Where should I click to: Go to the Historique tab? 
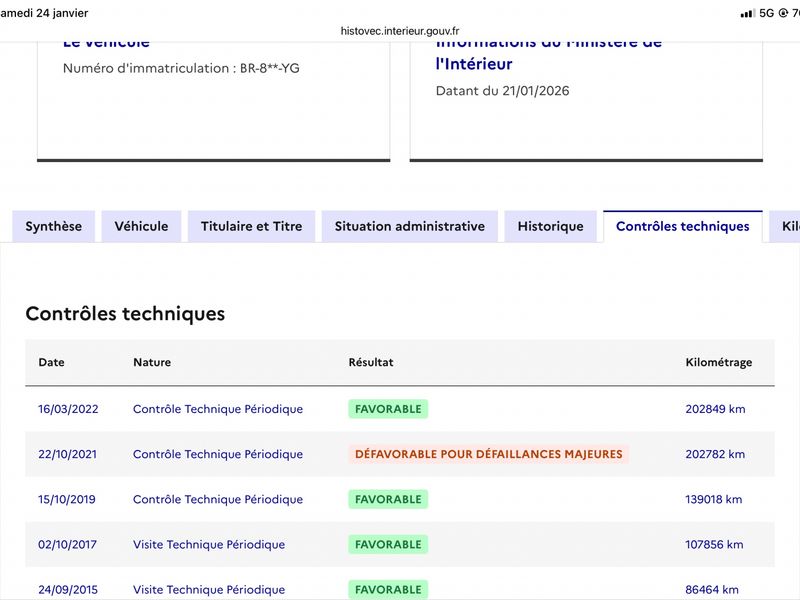550,226
